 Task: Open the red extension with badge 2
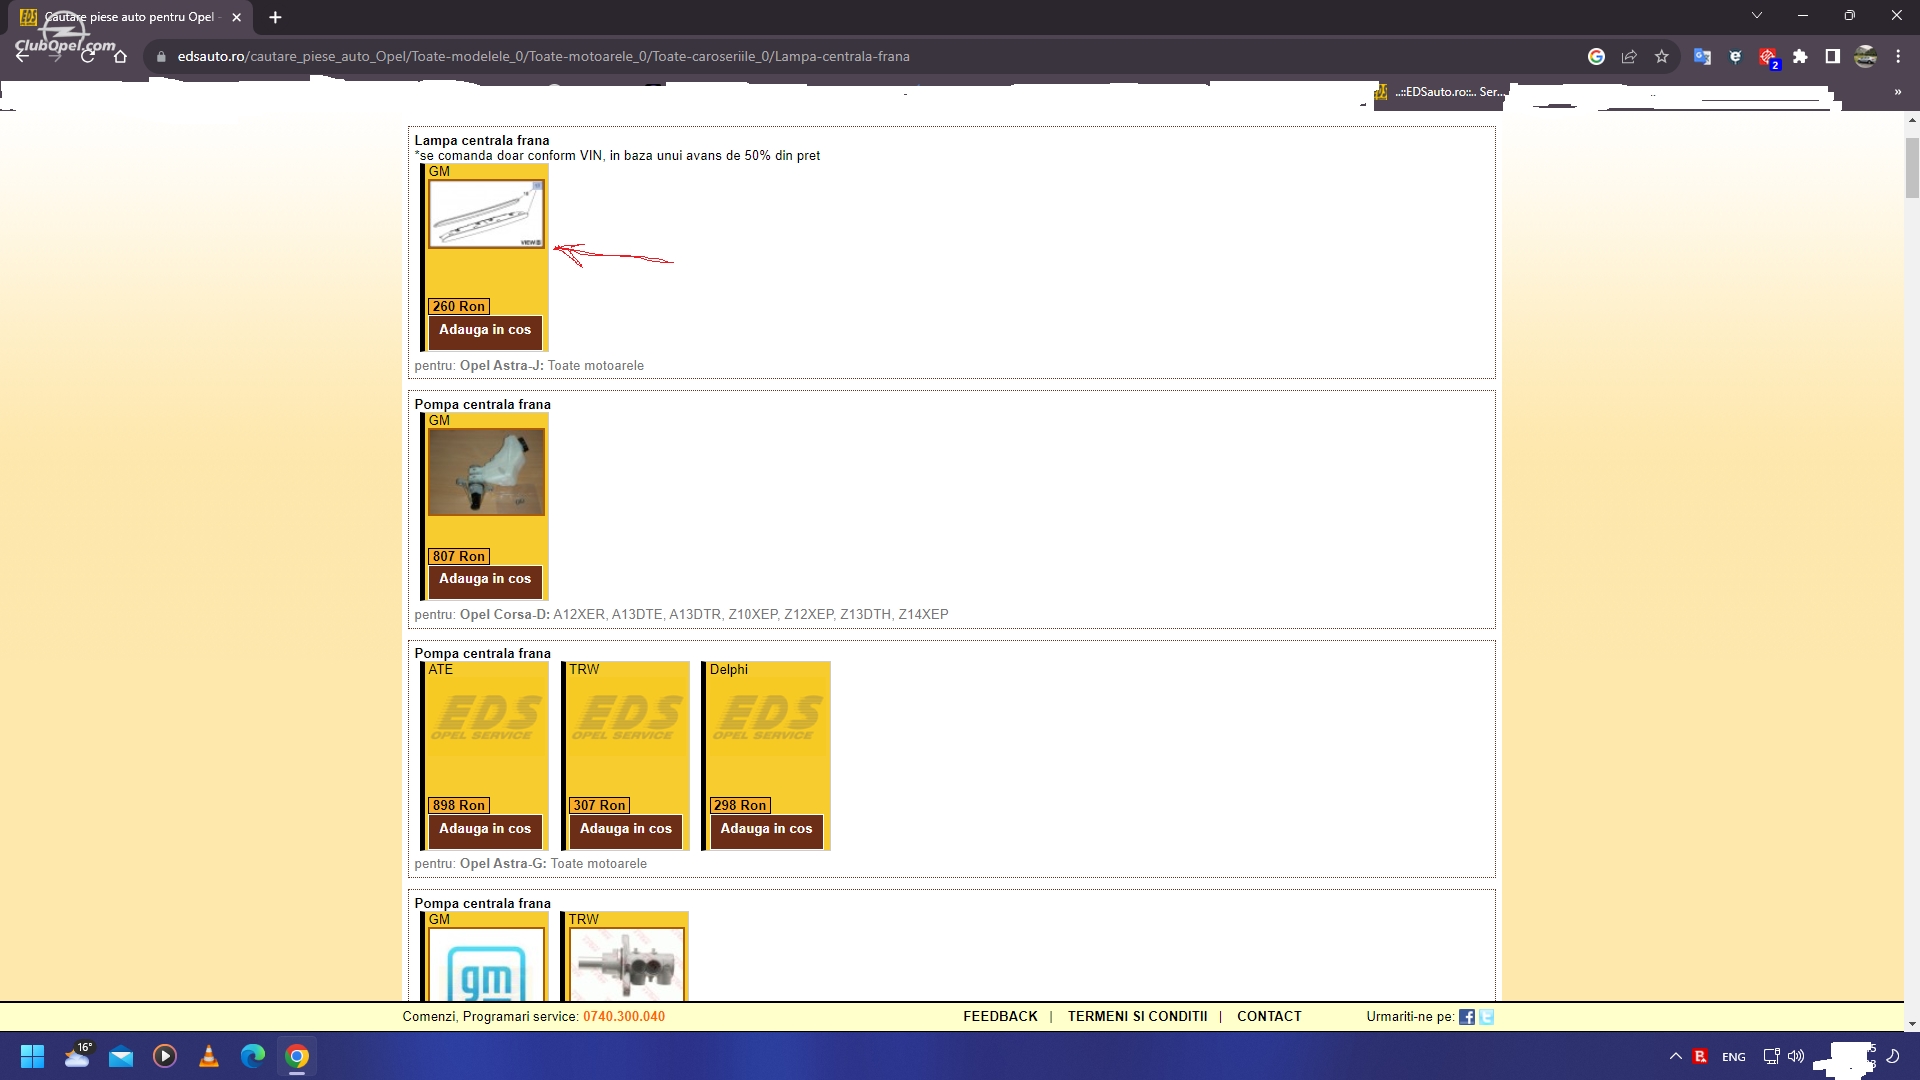[1769, 58]
